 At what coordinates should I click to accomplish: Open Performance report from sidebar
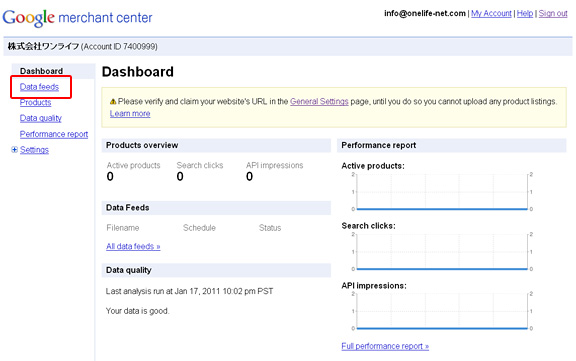click(54, 134)
